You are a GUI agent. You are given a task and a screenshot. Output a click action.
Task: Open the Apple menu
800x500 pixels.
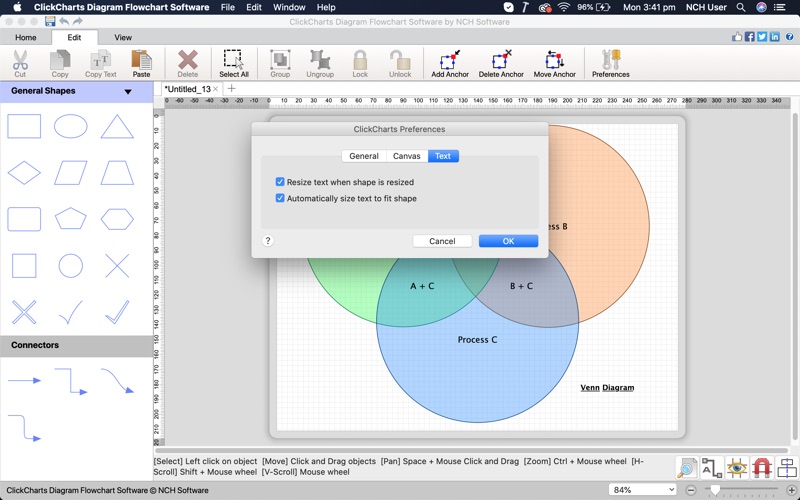(x=17, y=7)
